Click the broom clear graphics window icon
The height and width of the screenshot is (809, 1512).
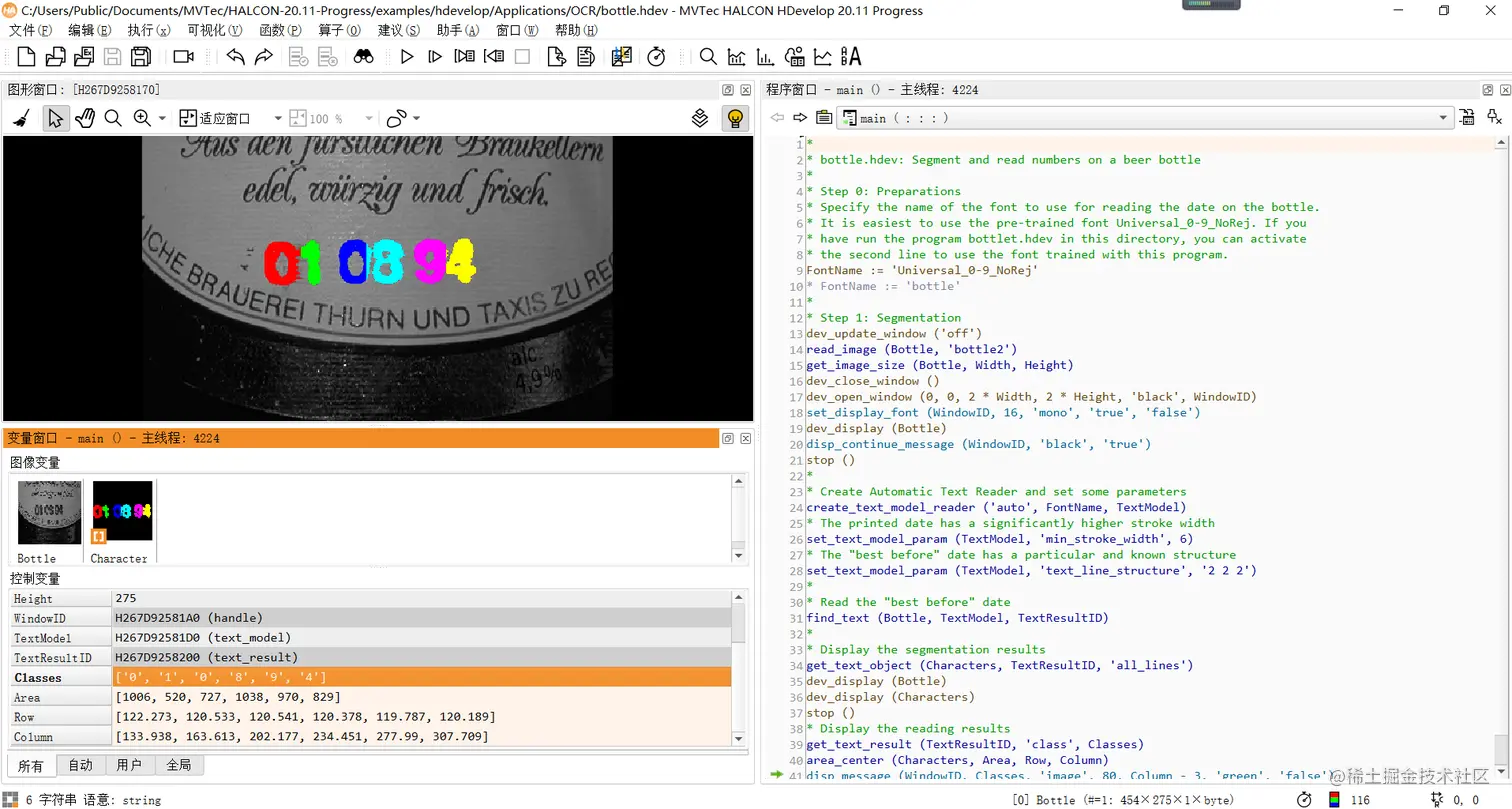[x=21, y=119]
